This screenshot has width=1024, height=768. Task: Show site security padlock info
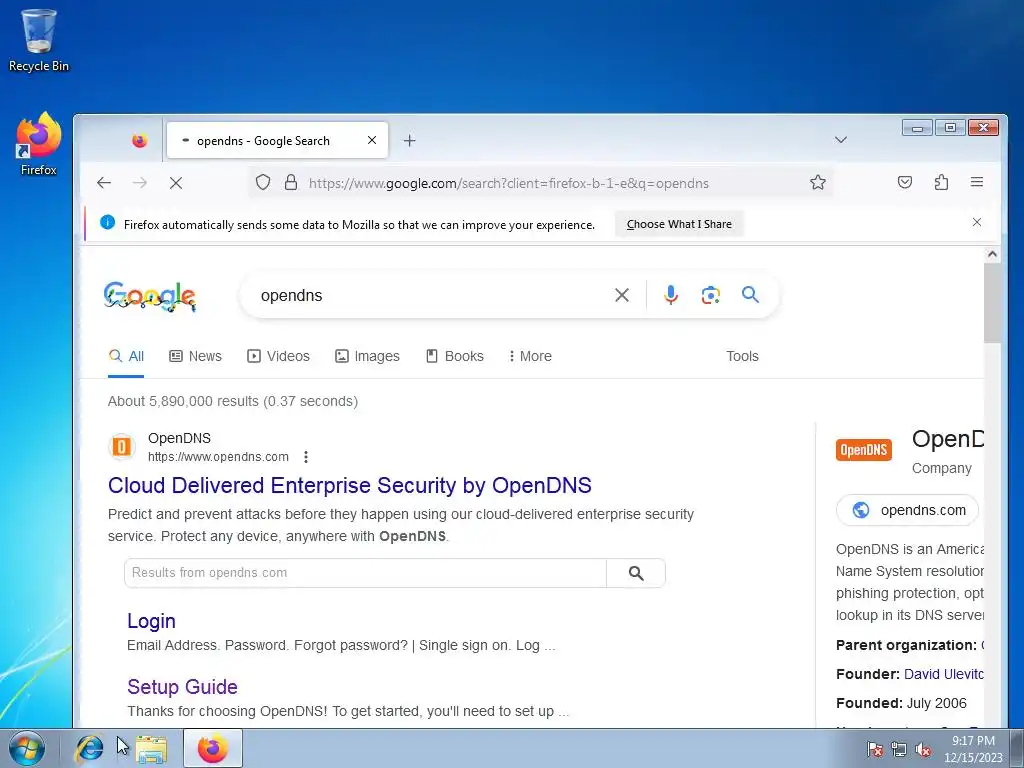coord(291,183)
